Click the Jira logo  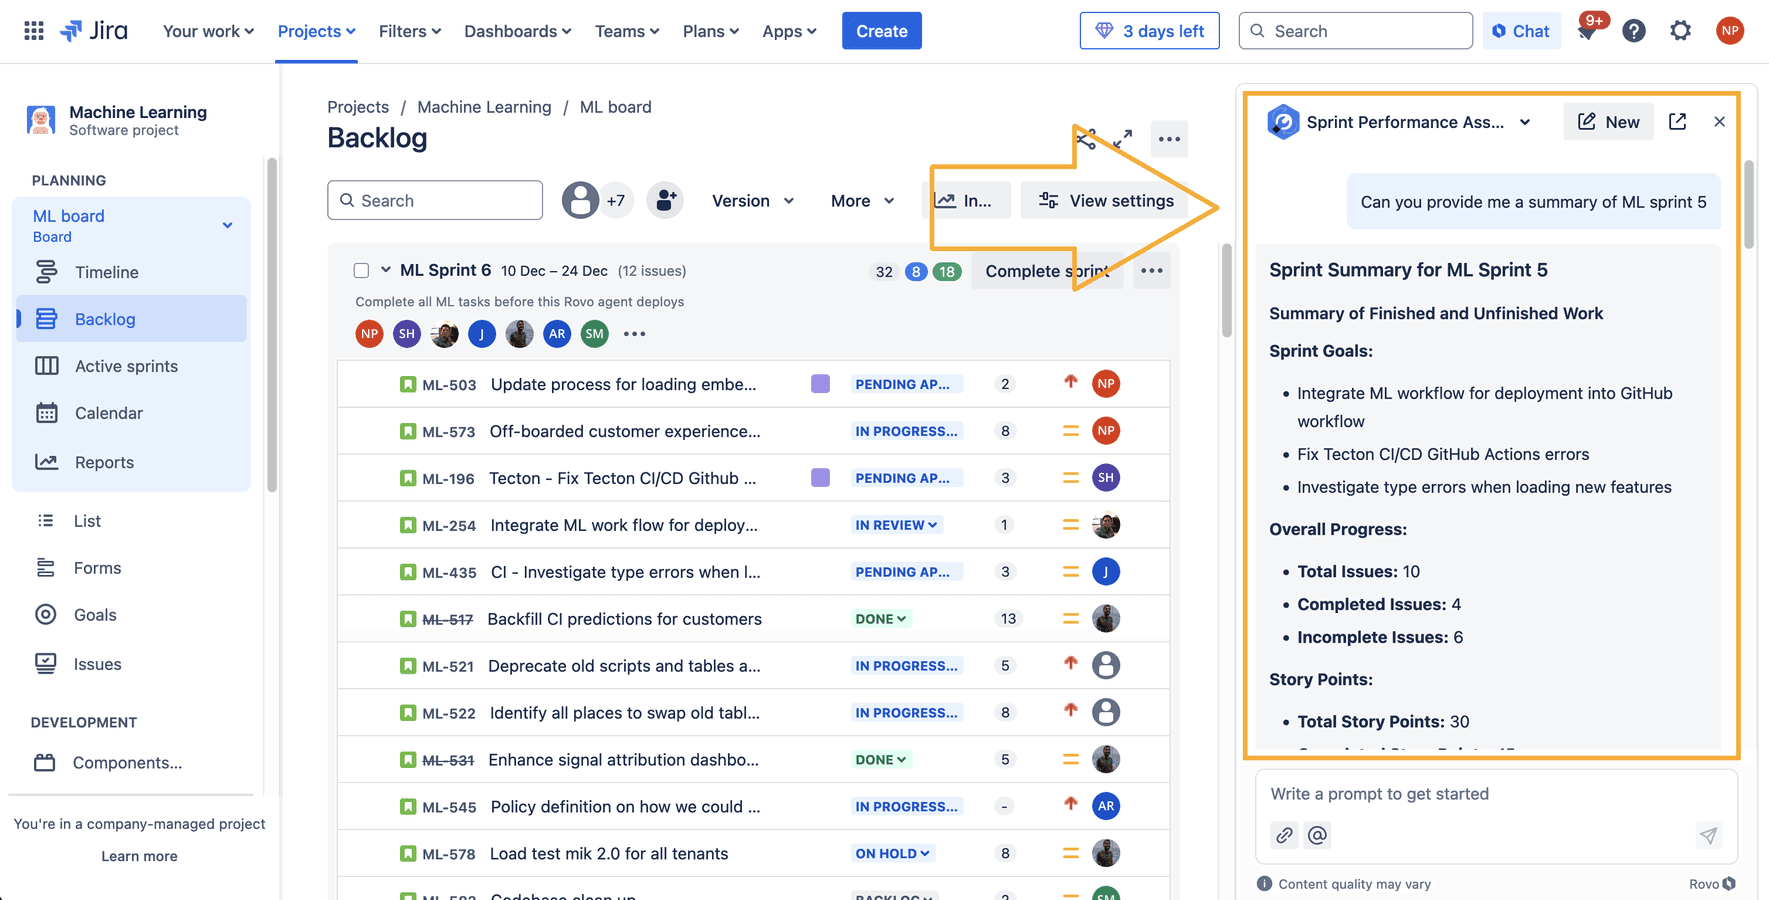point(94,31)
